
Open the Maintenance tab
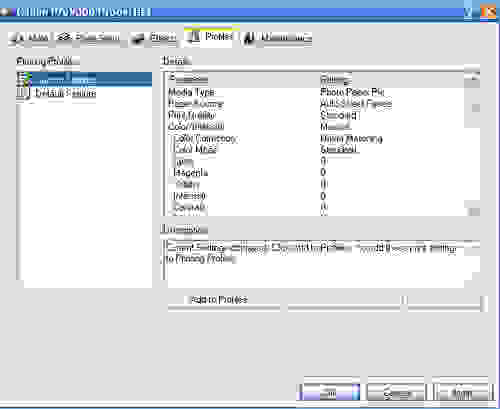pos(277,38)
